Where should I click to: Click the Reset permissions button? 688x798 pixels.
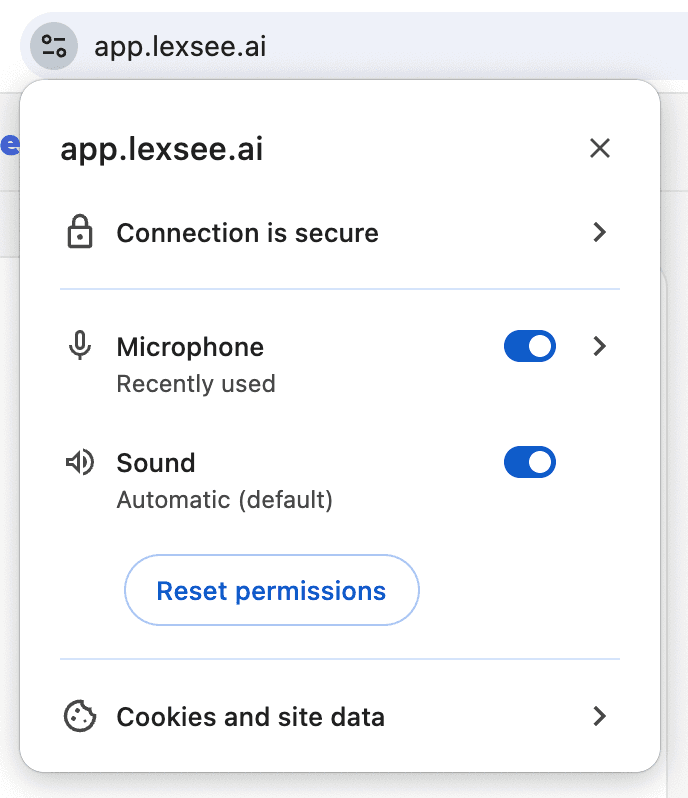point(272,590)
